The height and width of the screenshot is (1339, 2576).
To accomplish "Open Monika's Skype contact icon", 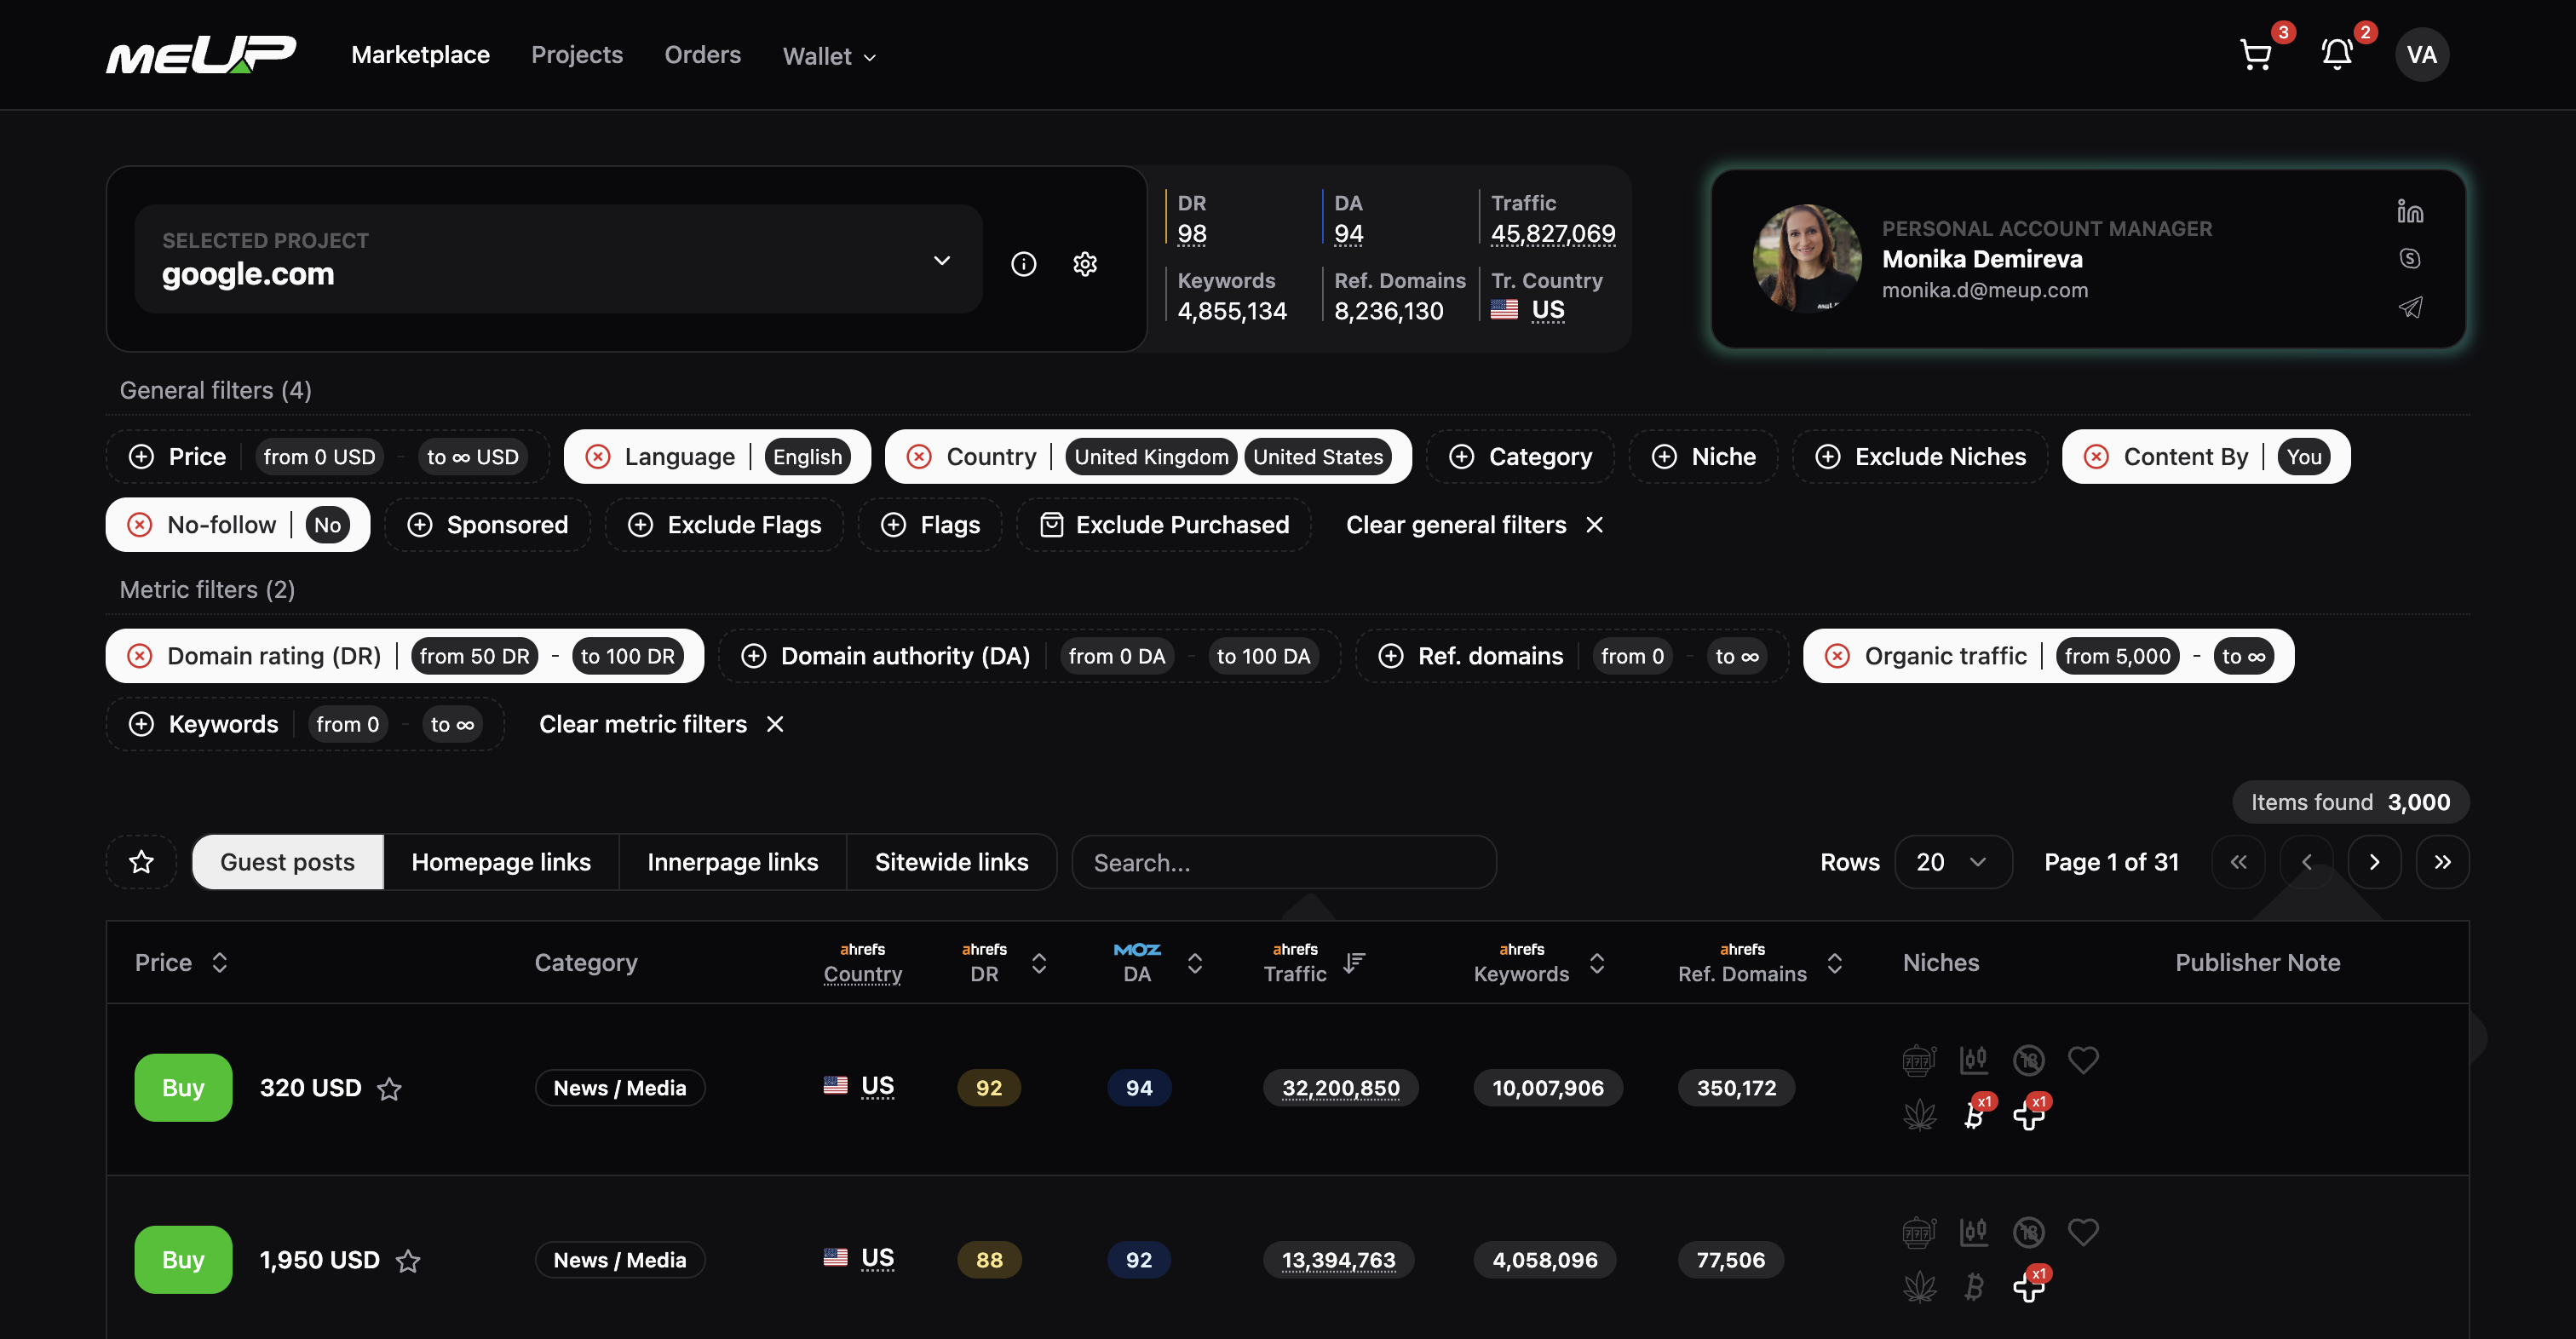I will pos(2411,258).
